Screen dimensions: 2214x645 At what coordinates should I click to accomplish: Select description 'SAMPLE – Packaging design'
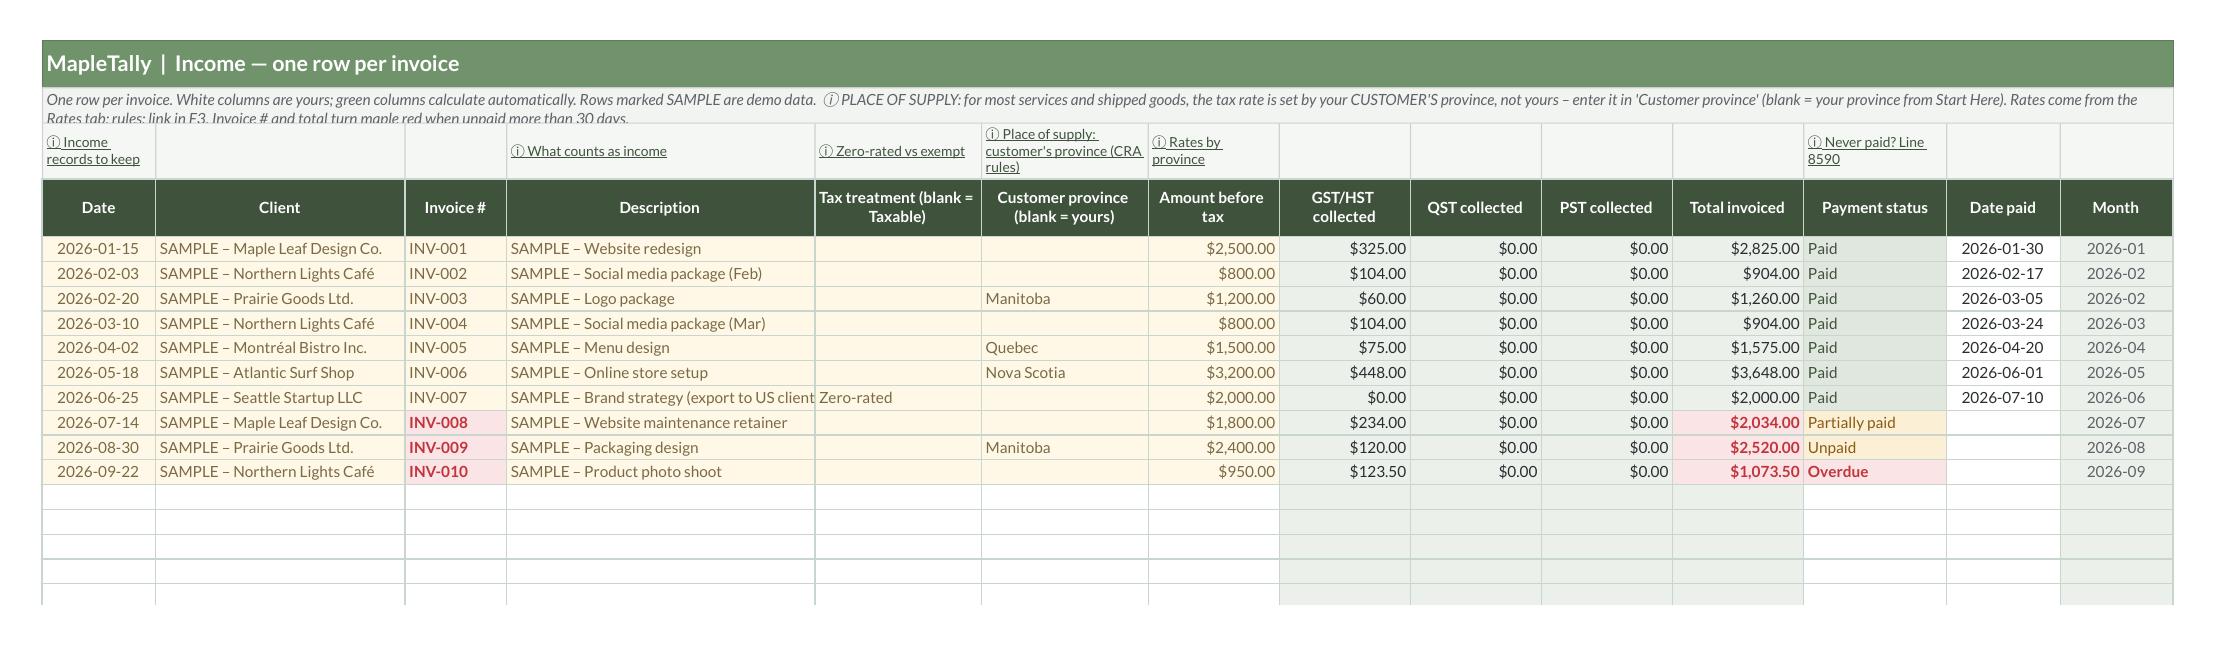point(660,448)
